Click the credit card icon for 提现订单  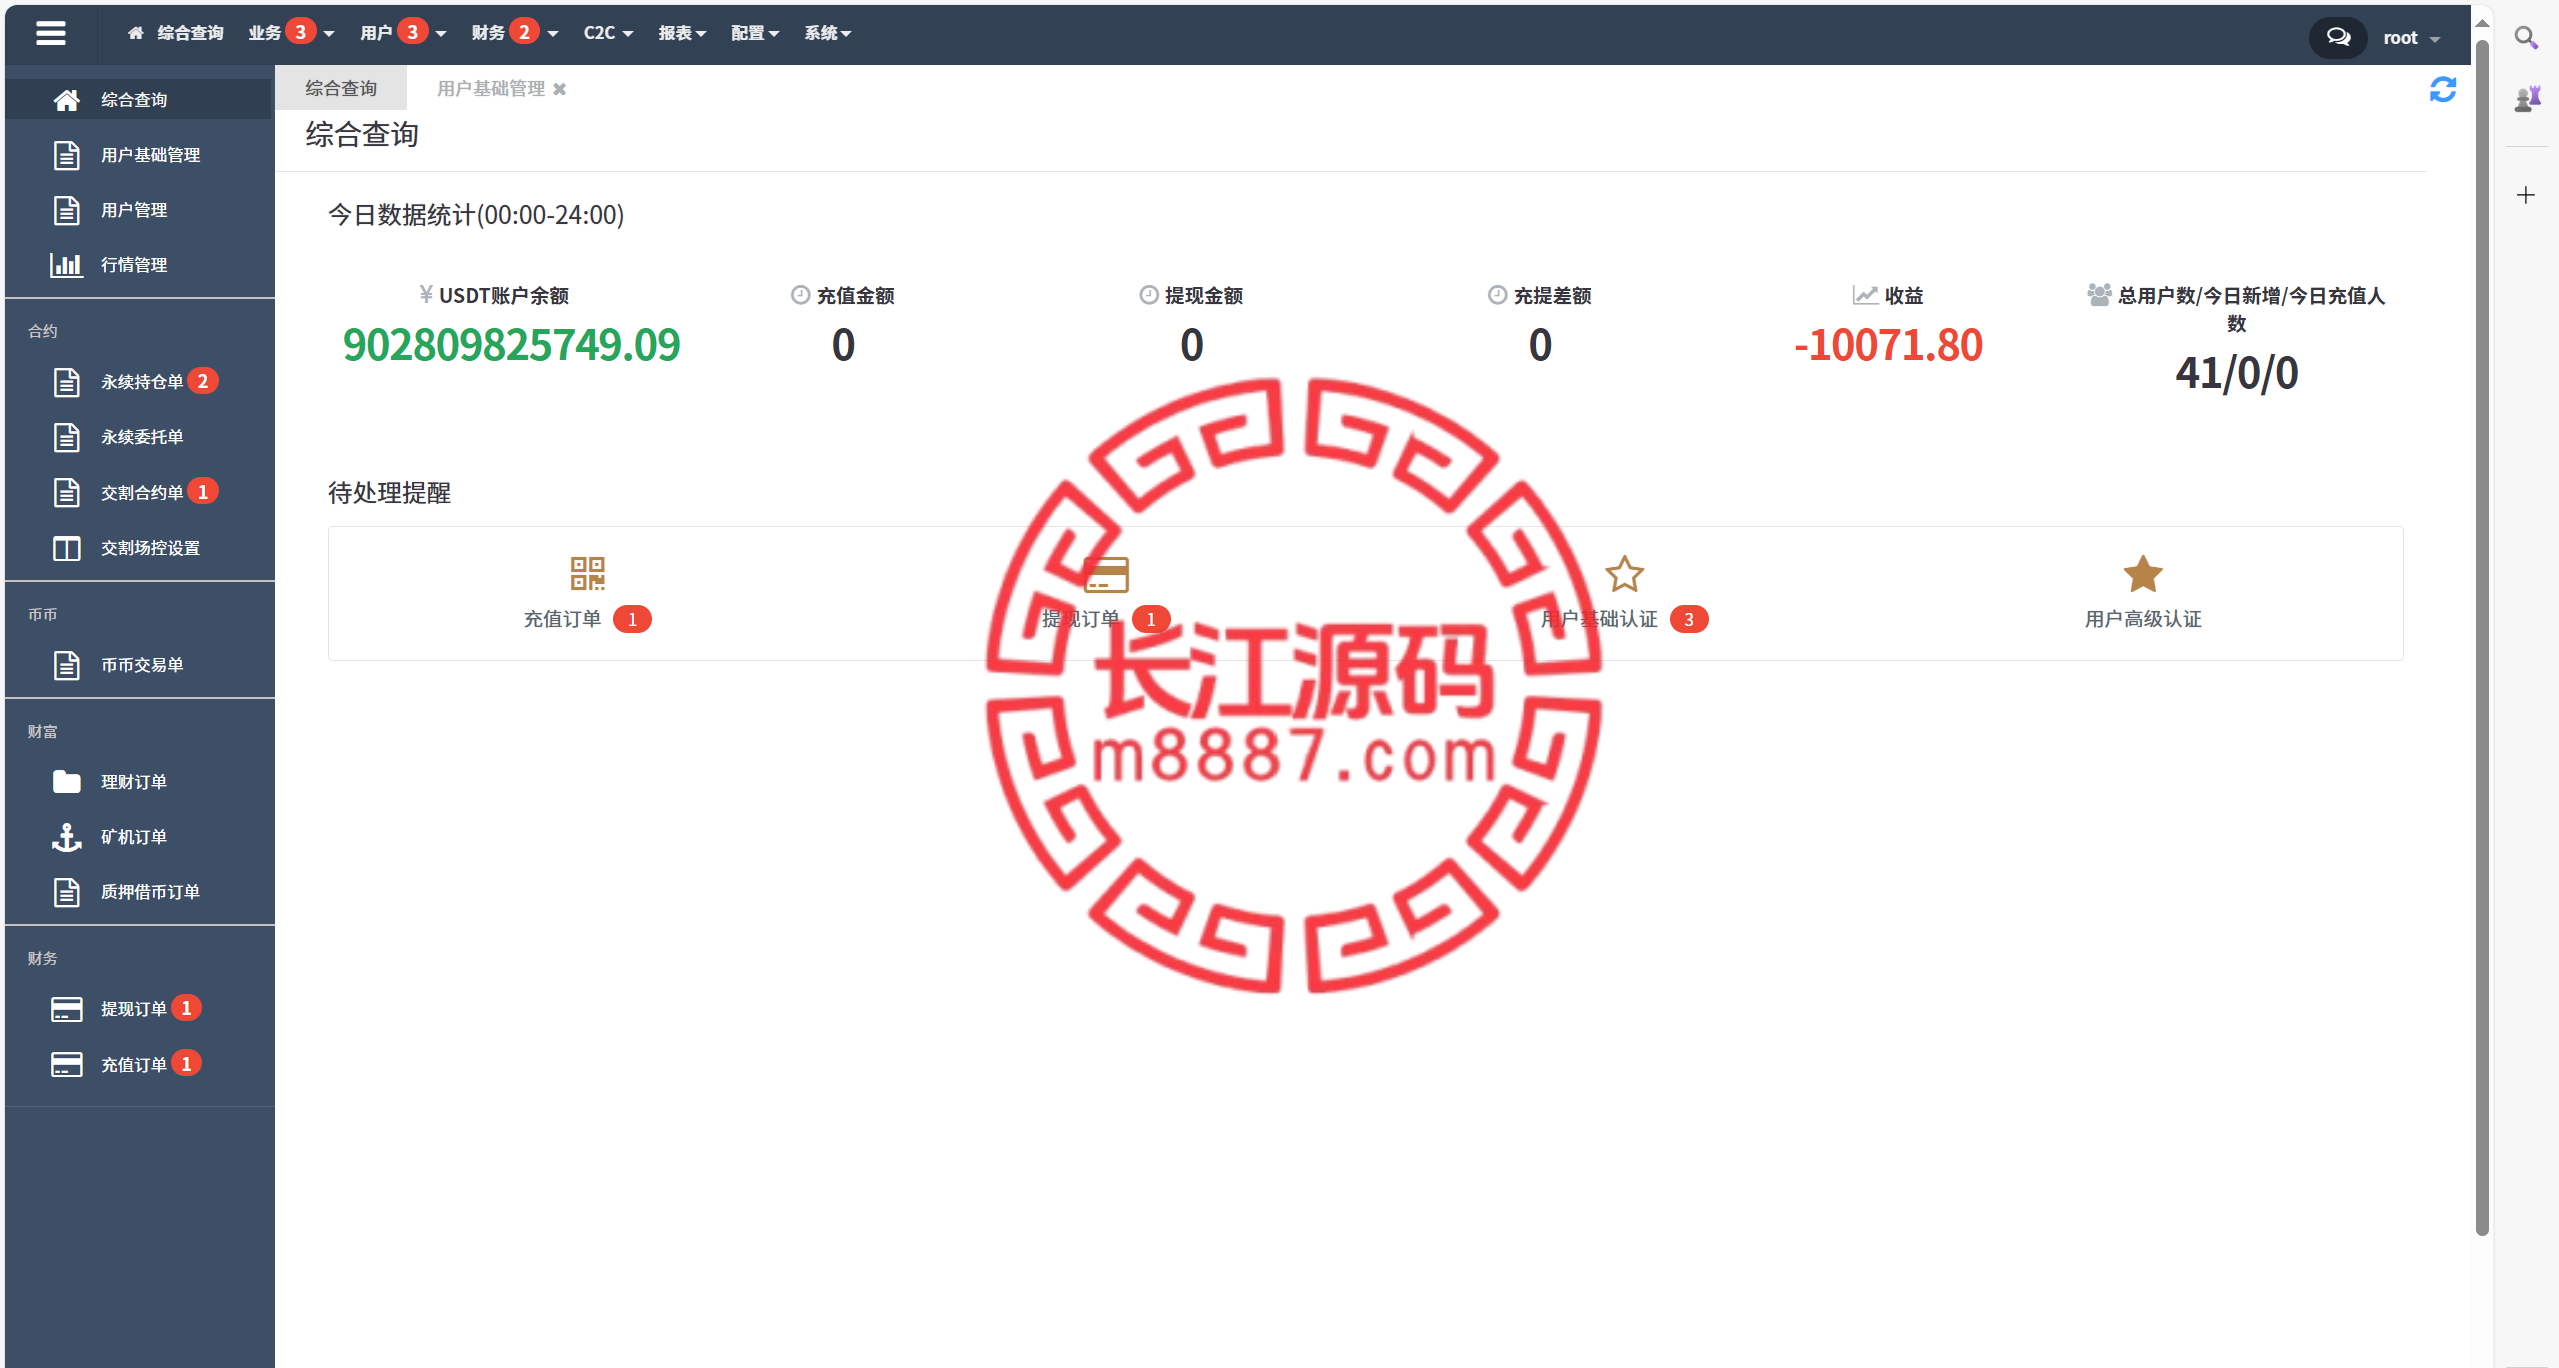point(1106,574)
